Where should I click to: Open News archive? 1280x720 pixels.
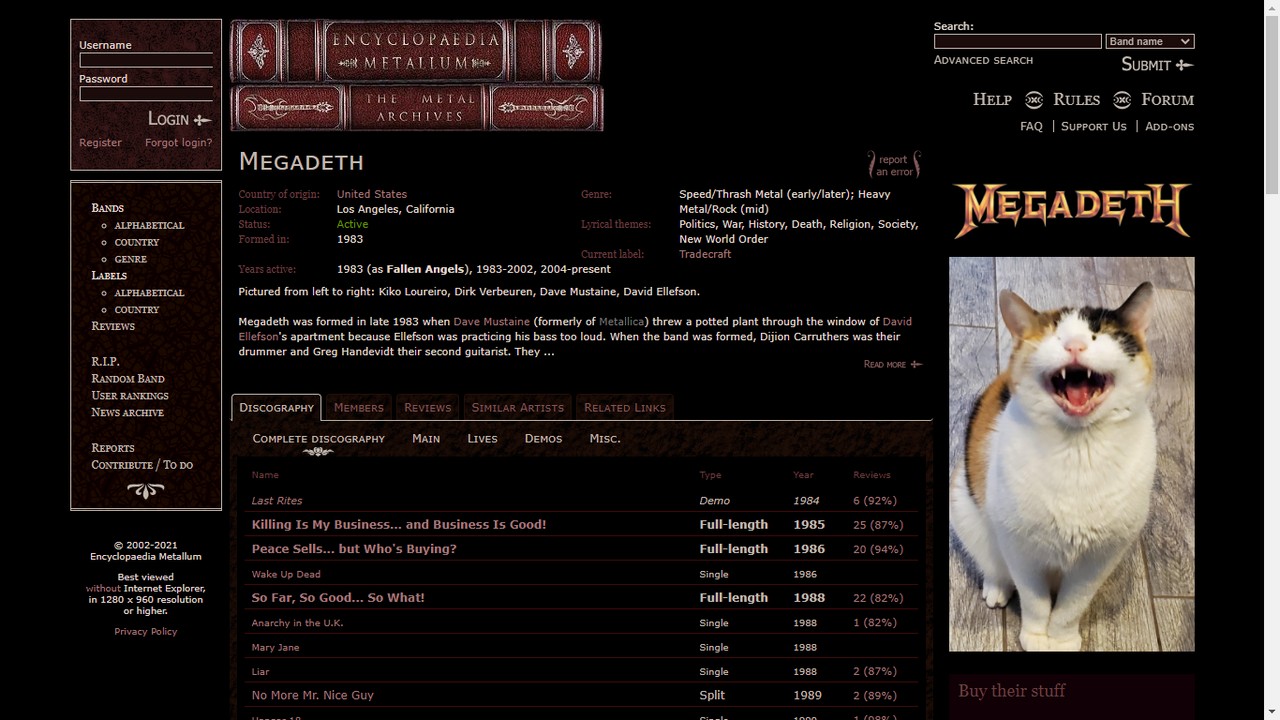point(127,413)
